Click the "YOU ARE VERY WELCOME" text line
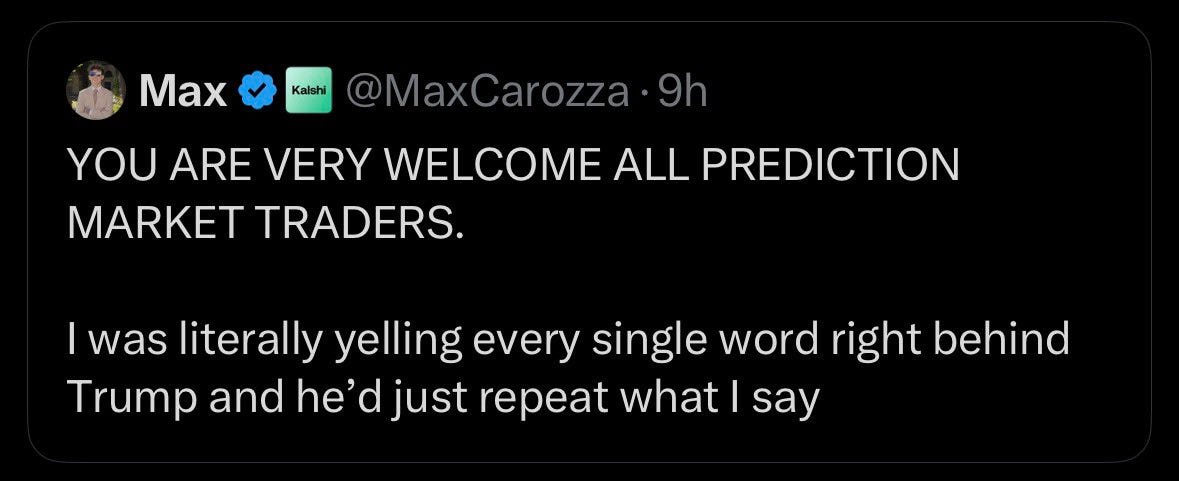 [x=350, y=165]
